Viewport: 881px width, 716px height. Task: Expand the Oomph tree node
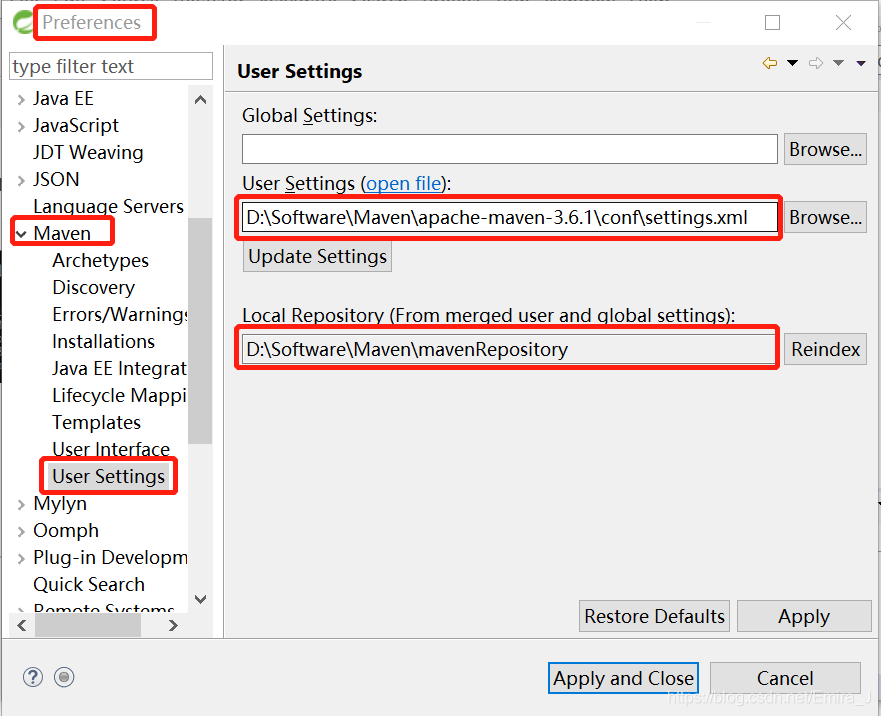[21, 532]
